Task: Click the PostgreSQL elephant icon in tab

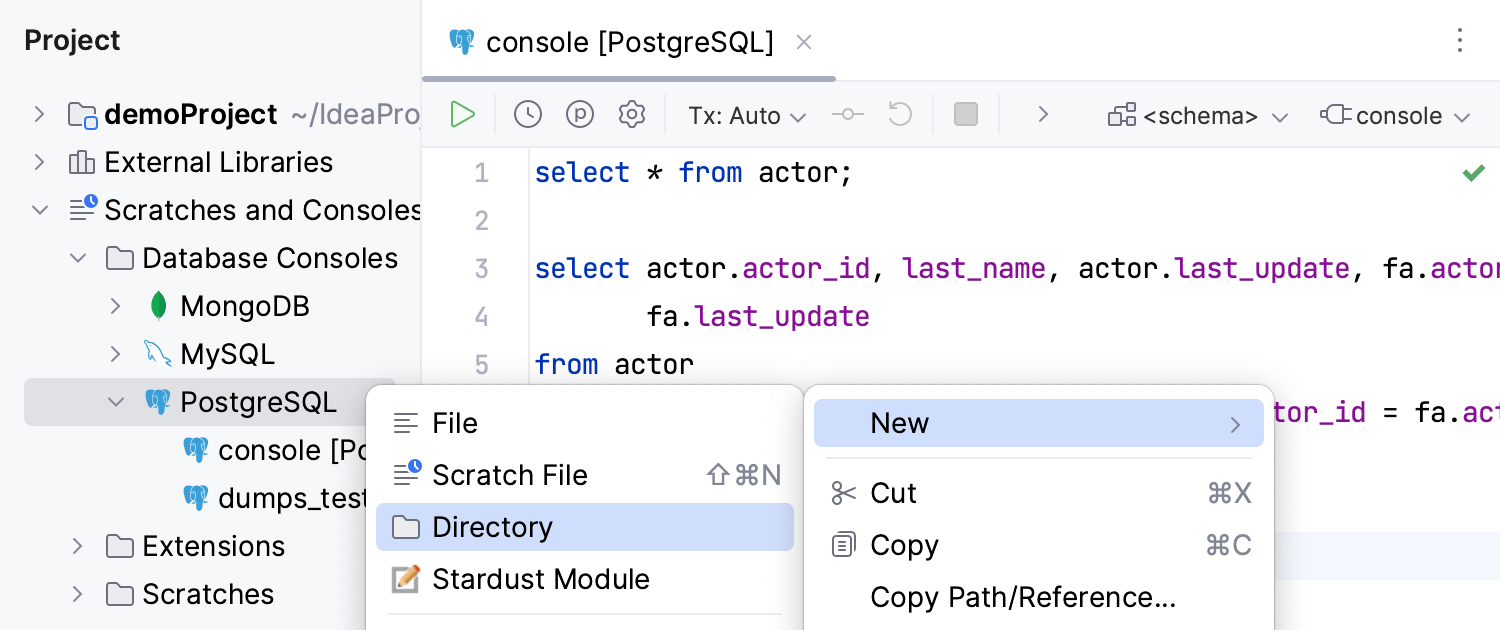Action: (462, 42)
